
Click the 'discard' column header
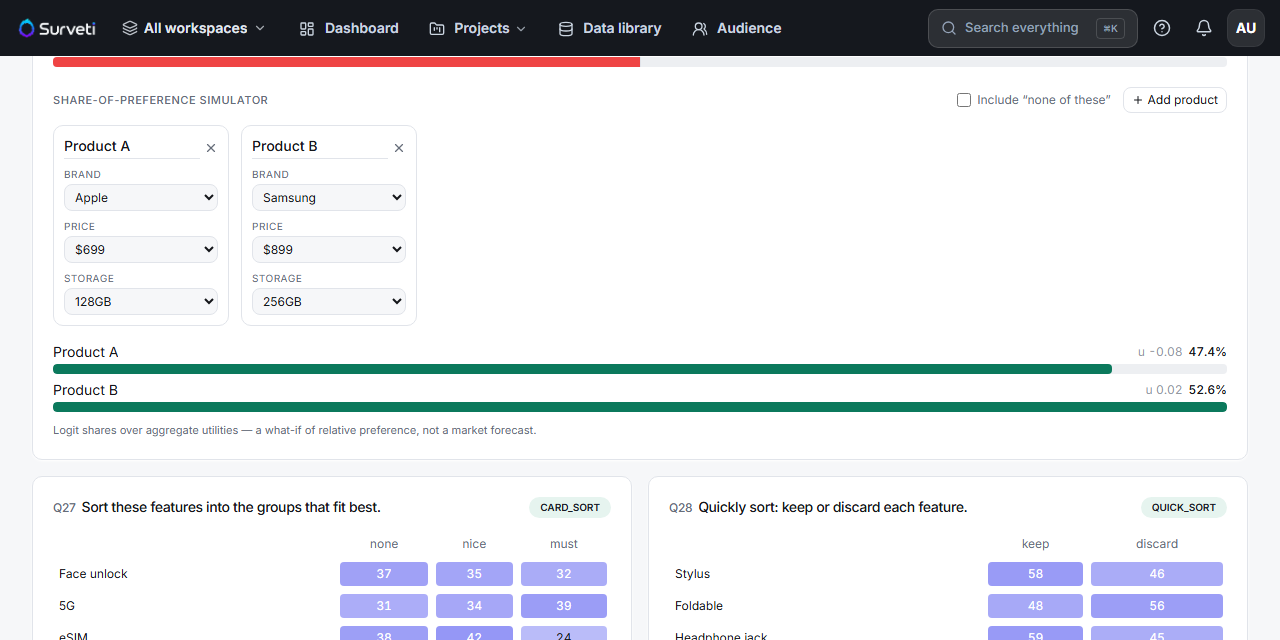tap(1157, 544)
